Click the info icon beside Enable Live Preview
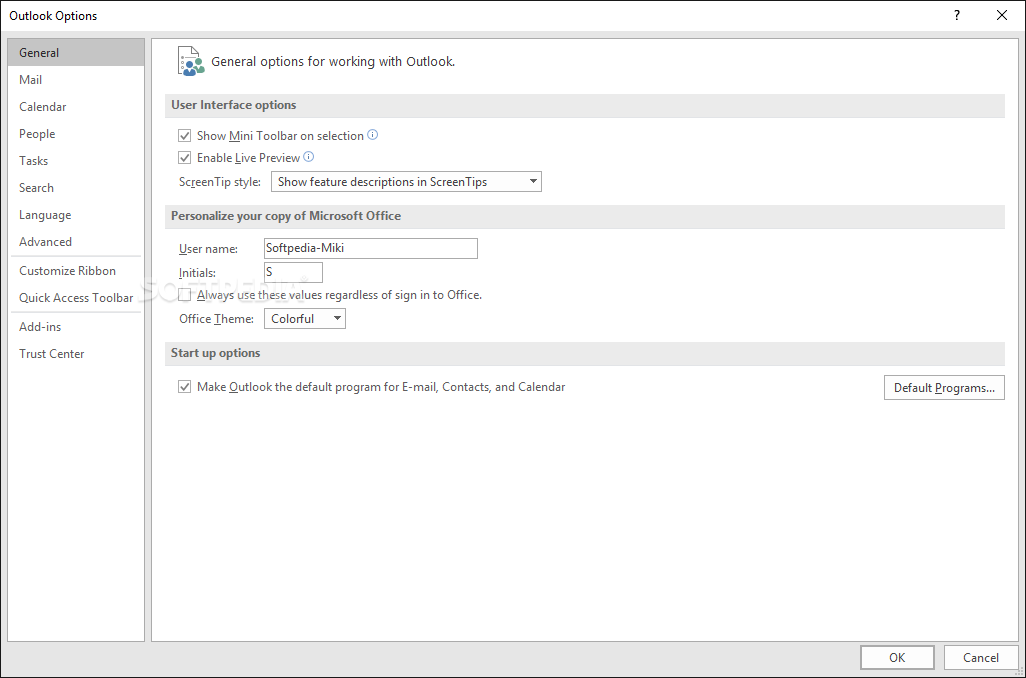Viewport: 1026px width, 678px height. point(309,157)
